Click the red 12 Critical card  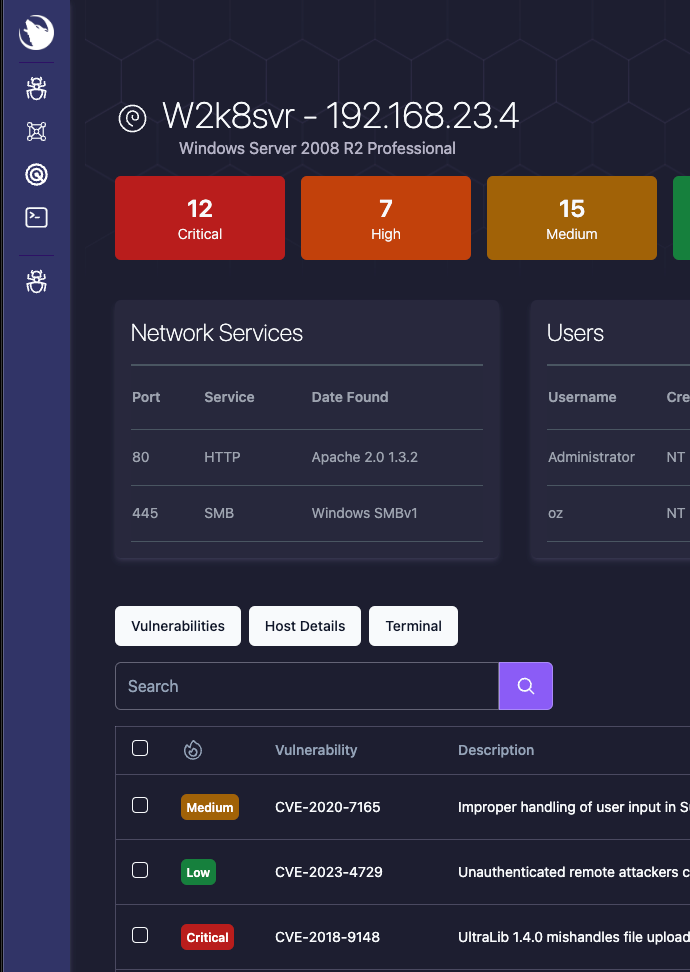click(200, 218)
